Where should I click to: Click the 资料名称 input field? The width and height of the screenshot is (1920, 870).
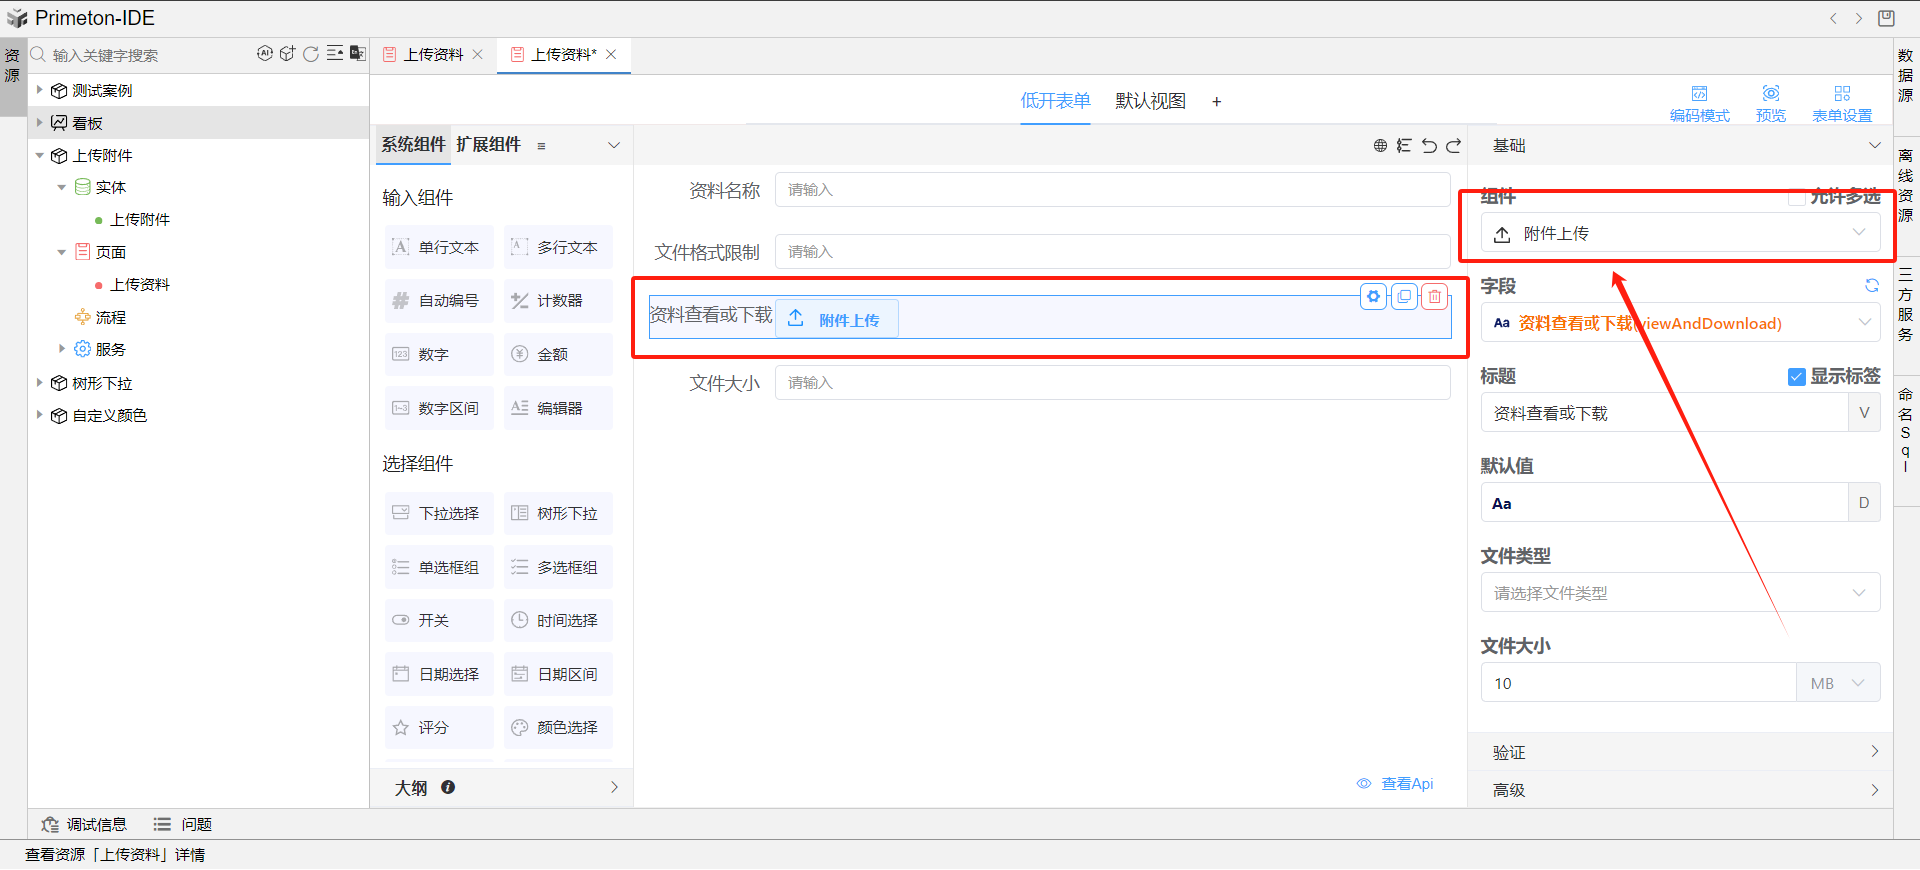1112,190
